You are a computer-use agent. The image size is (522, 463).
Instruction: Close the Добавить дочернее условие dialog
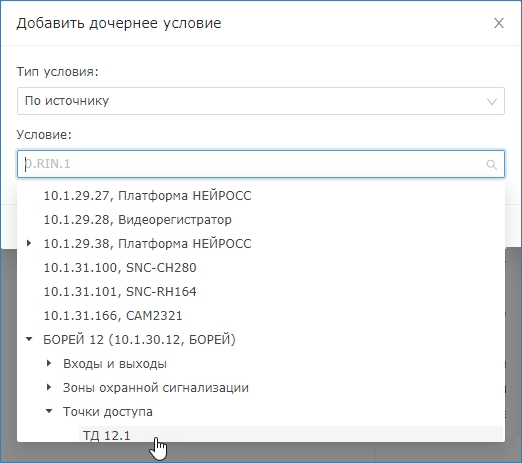tap(499, 23)
